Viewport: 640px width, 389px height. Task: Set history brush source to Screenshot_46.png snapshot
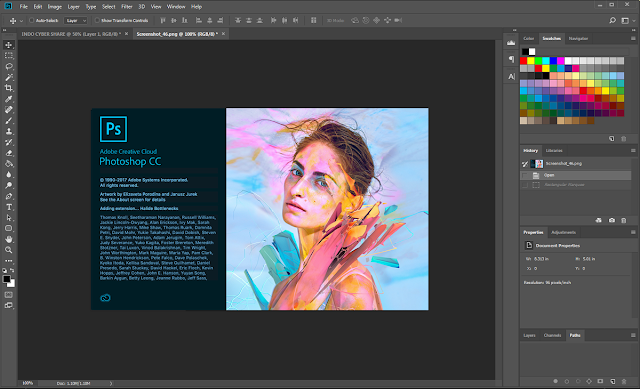525,164
